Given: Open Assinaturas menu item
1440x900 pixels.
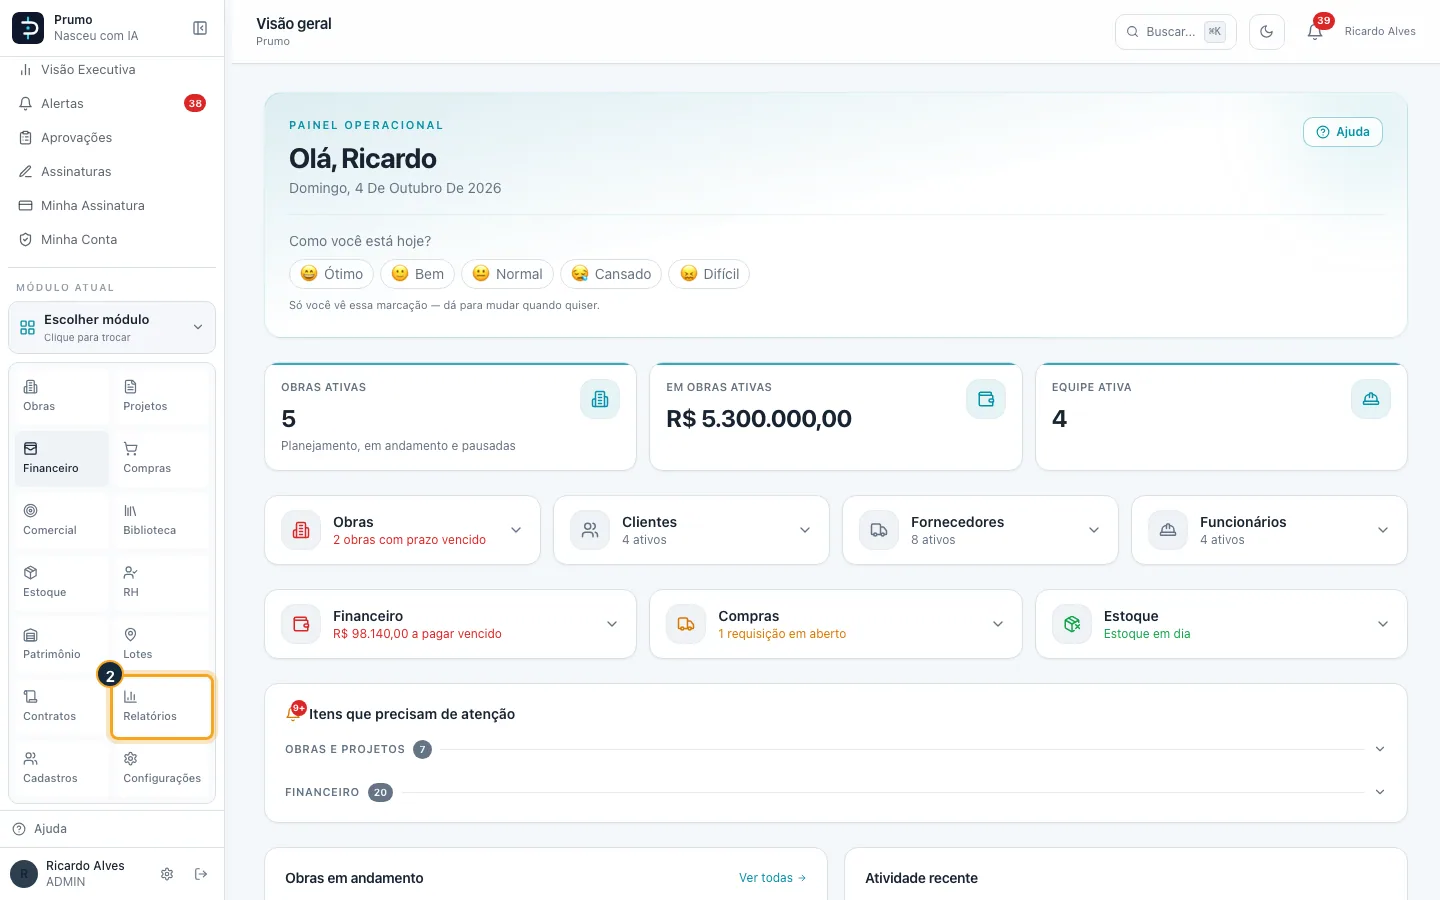Looking at the screenshot, I should [112, 171].
